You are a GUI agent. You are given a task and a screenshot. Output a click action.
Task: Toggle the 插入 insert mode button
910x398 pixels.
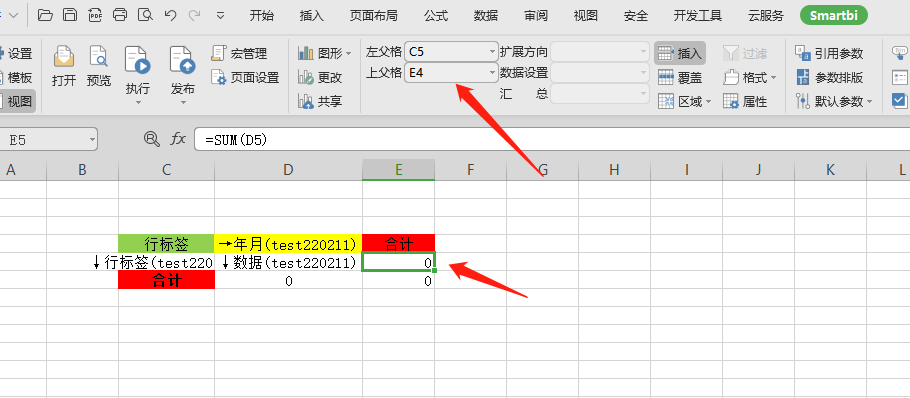coord(680,53)
